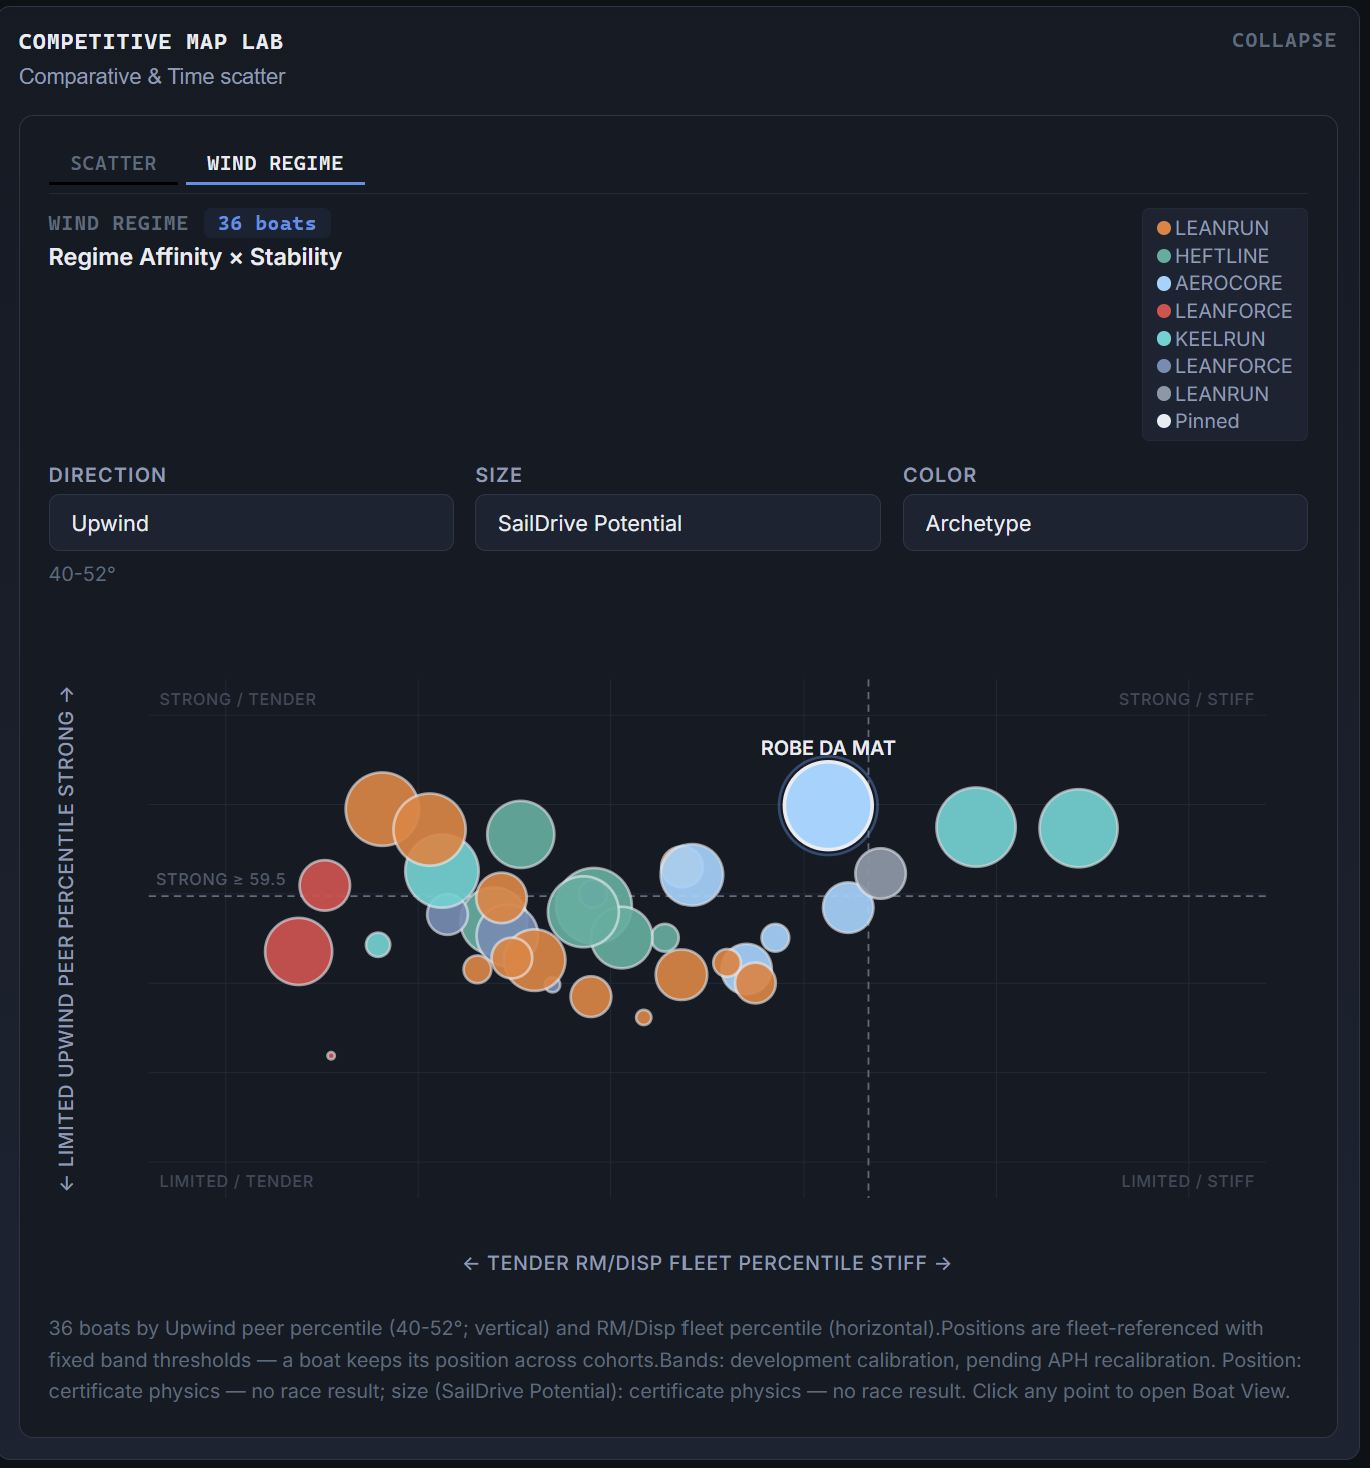1370x1468 pixels.
Task: Toggle the Pinned legend entry
Action: [1198, 421]
